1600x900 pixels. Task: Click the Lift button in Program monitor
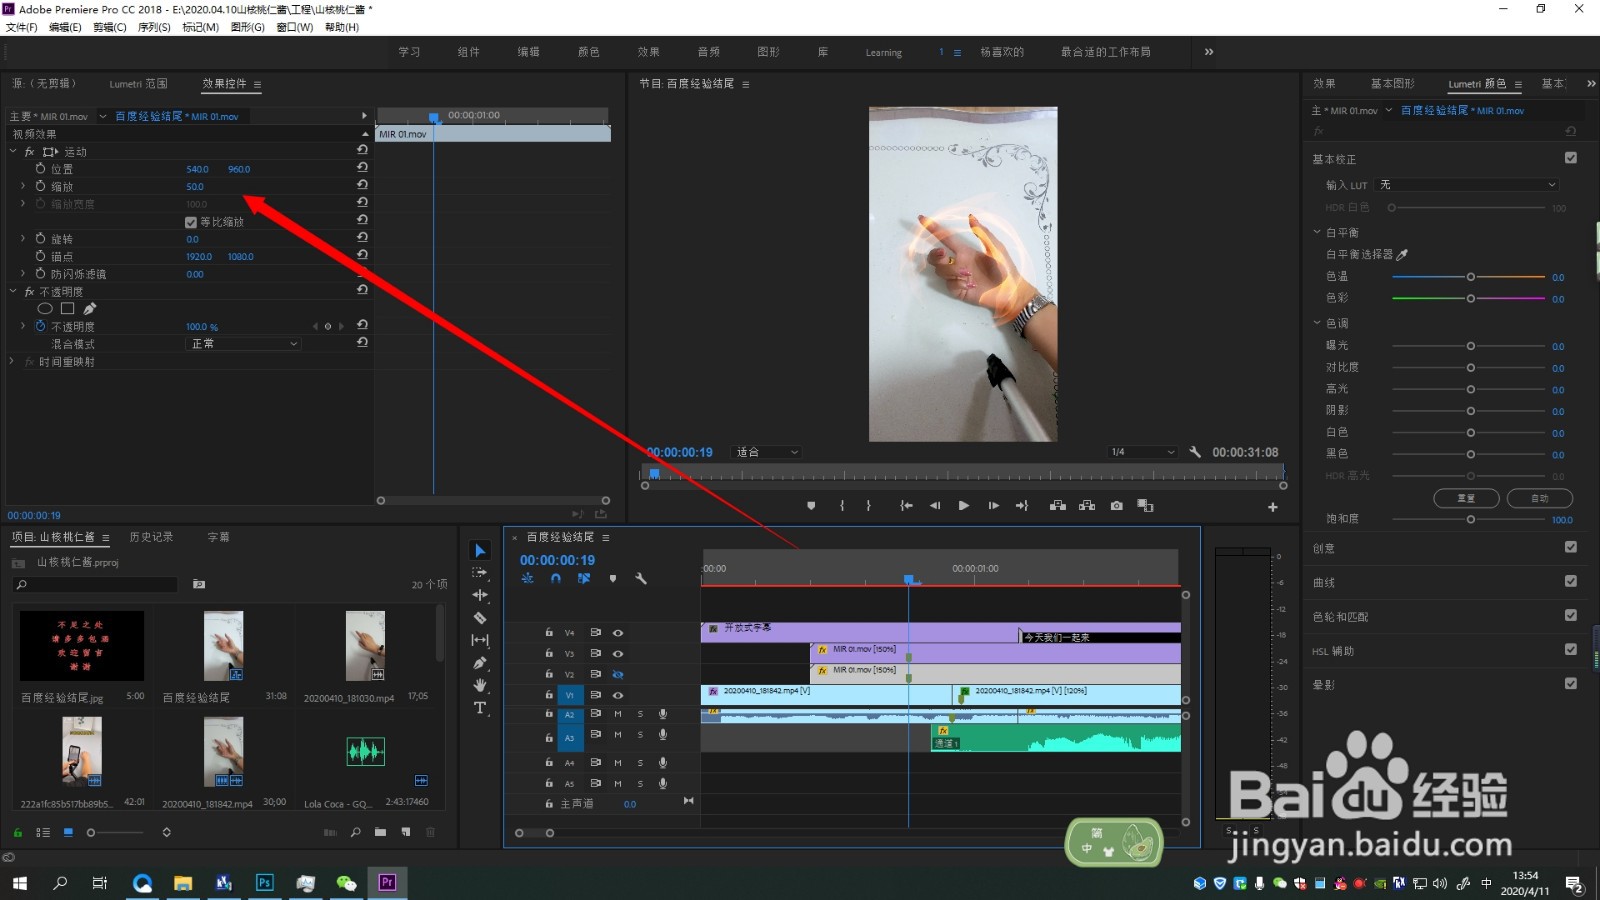tap(1057, 506)
